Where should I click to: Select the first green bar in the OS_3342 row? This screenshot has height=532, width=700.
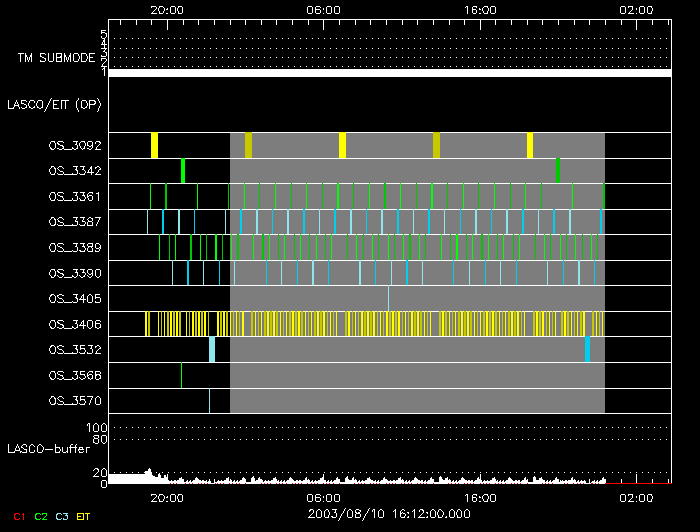183,171
